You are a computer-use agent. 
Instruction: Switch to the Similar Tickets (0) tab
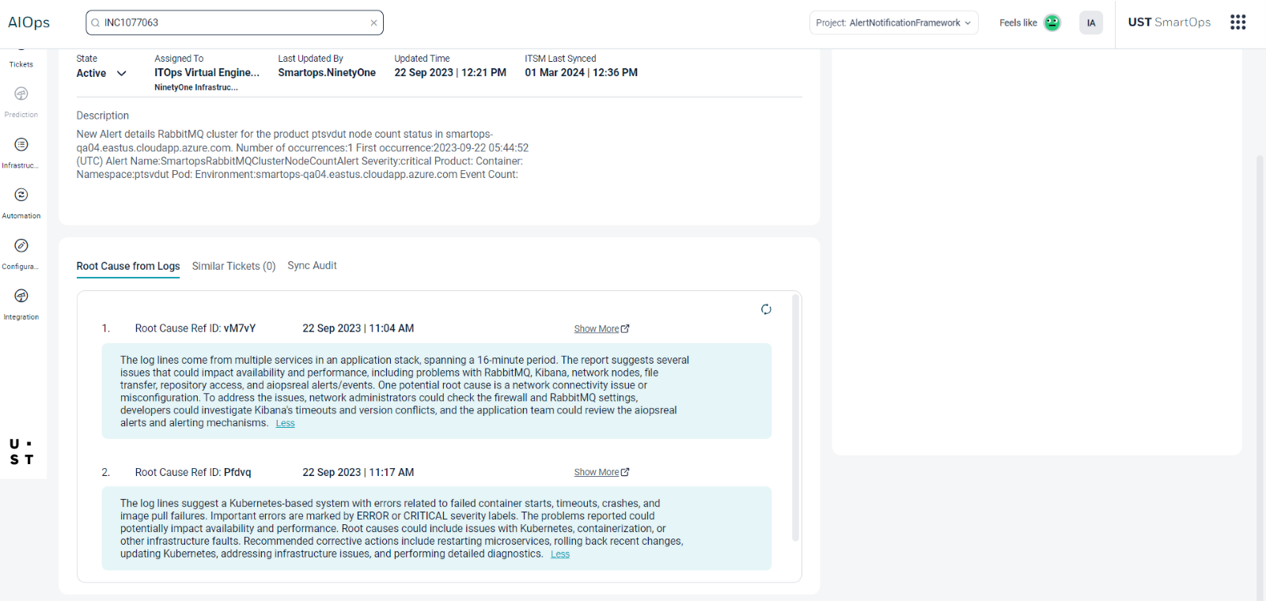point(233,266)
